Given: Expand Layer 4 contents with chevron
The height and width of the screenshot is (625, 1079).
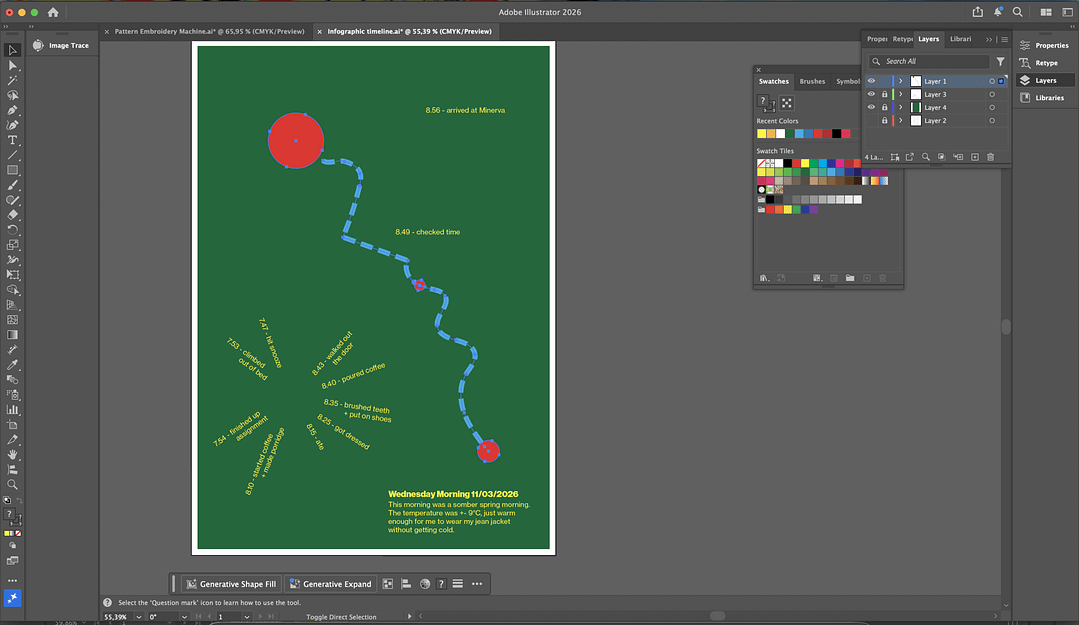Looking at the screenshot, I should click(x=900, y=107).
